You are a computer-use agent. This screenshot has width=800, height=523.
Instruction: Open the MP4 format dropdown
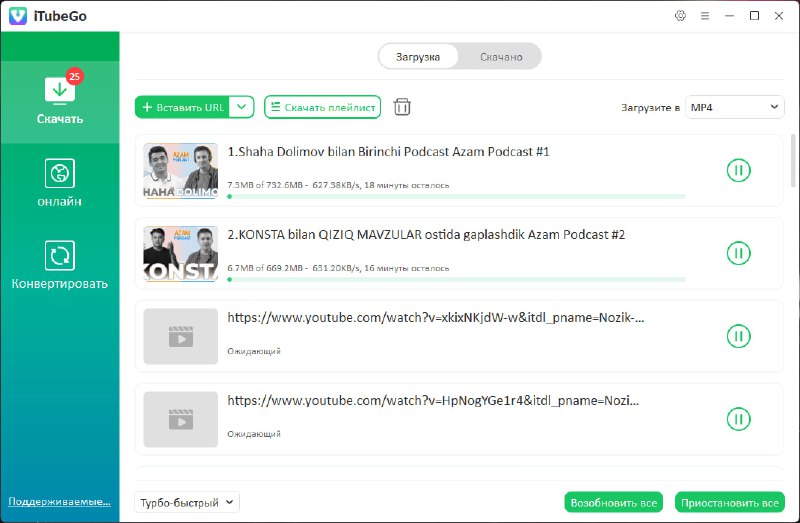734,107
